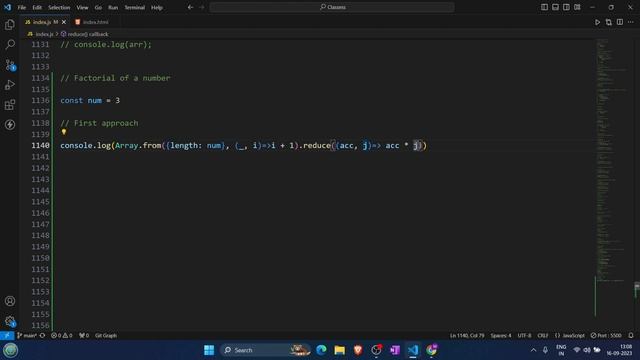The width and height of the screenshot is (640, 360).
Task: Open the Help menu
Action: (157, 7)
